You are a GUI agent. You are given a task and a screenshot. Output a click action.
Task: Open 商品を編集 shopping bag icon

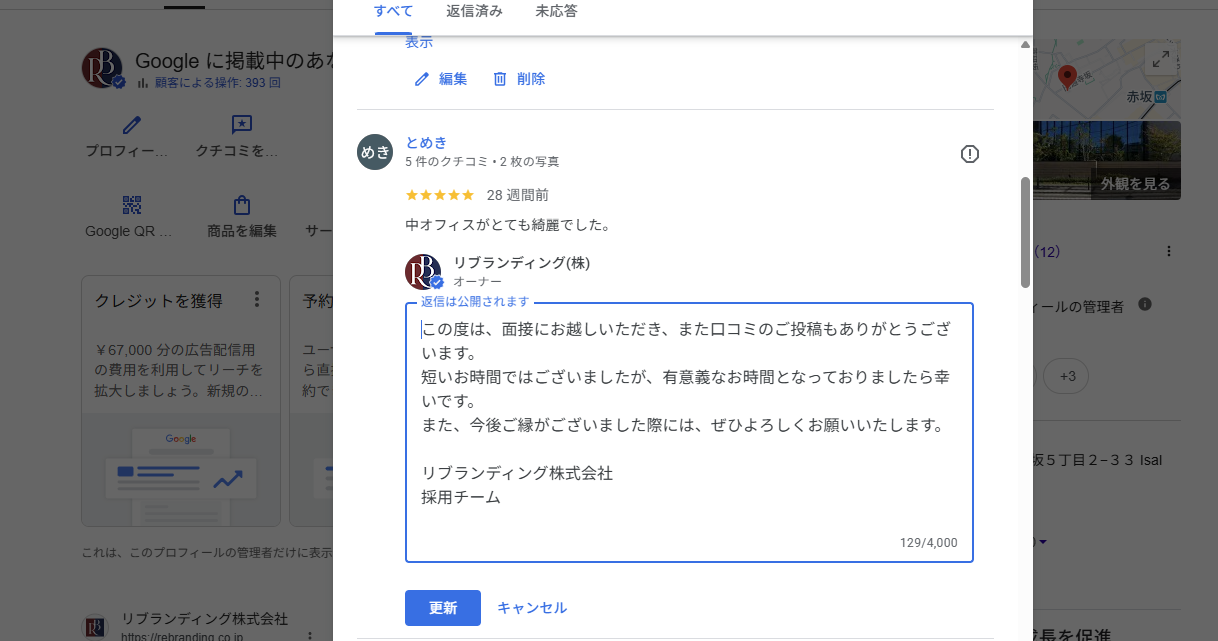click(241, 206)
